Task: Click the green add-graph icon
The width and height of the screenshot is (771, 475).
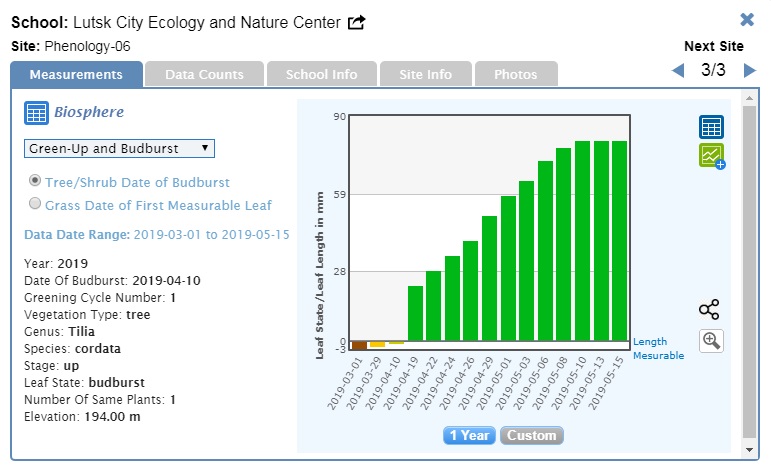Action: click(x=711, y=156)
